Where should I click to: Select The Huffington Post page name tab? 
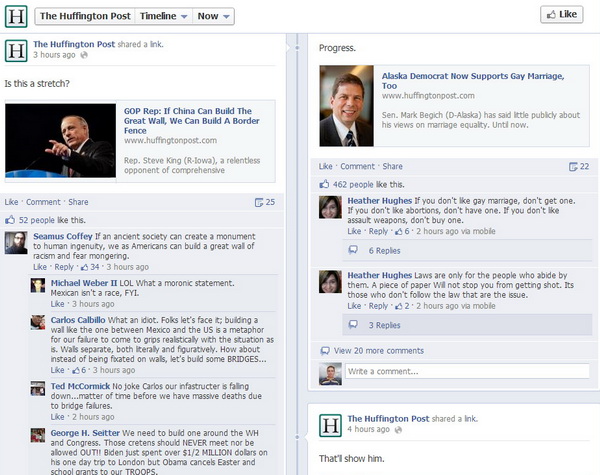click(85, 16)
